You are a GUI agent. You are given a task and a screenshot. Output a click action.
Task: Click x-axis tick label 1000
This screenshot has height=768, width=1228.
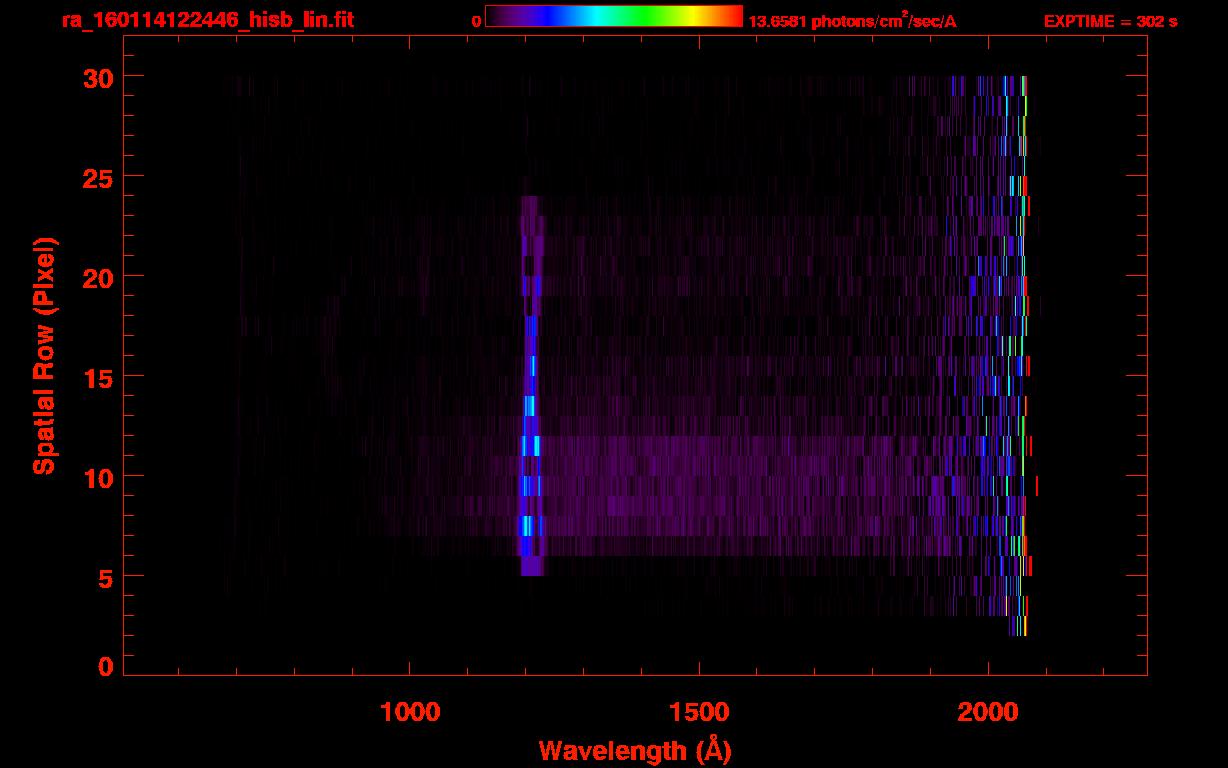click(410, 712)
